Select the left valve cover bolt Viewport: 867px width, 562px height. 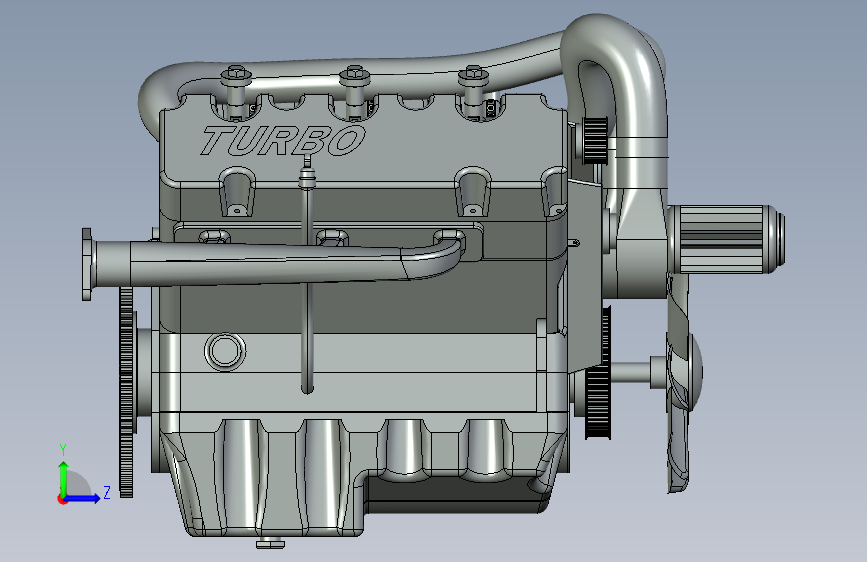pyautogui.click(x=236, y=92)
